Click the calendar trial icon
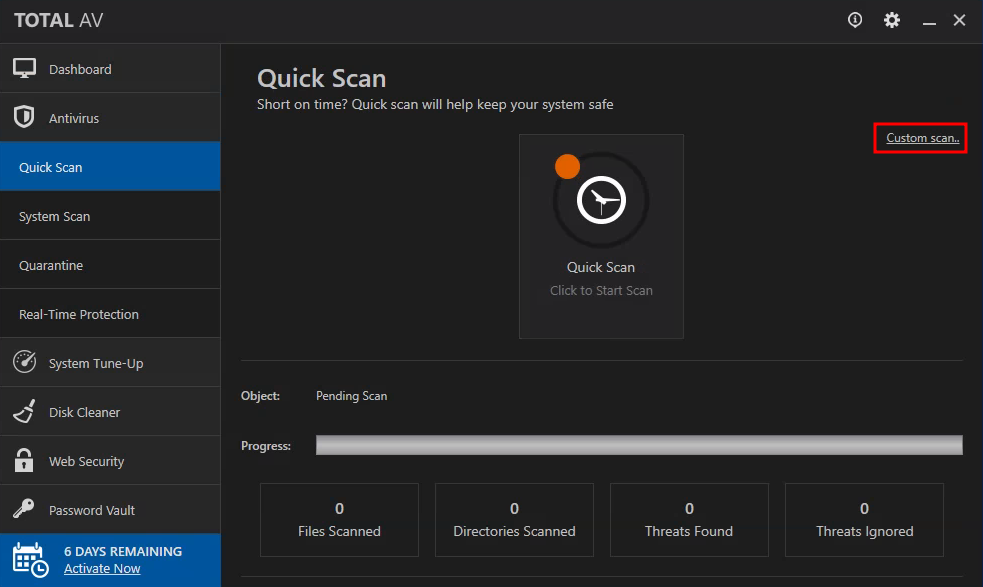 pyautogui.click(x=30, y=560)
